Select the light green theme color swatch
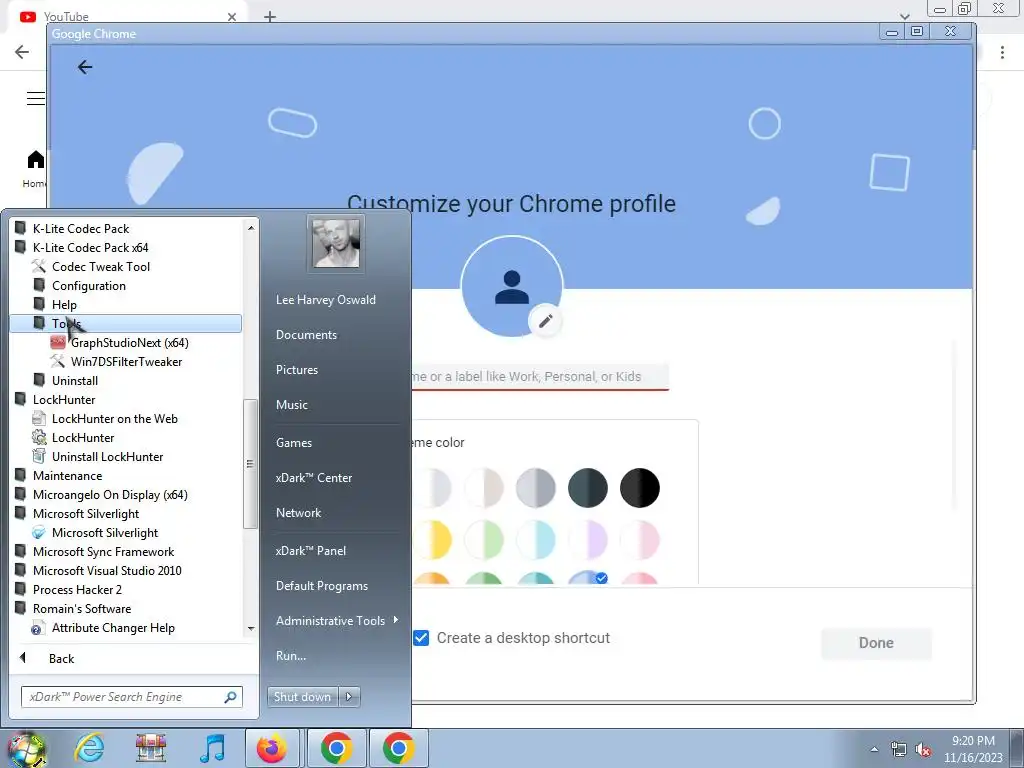This screenshot has width=1024, height=768. [484, 540]
